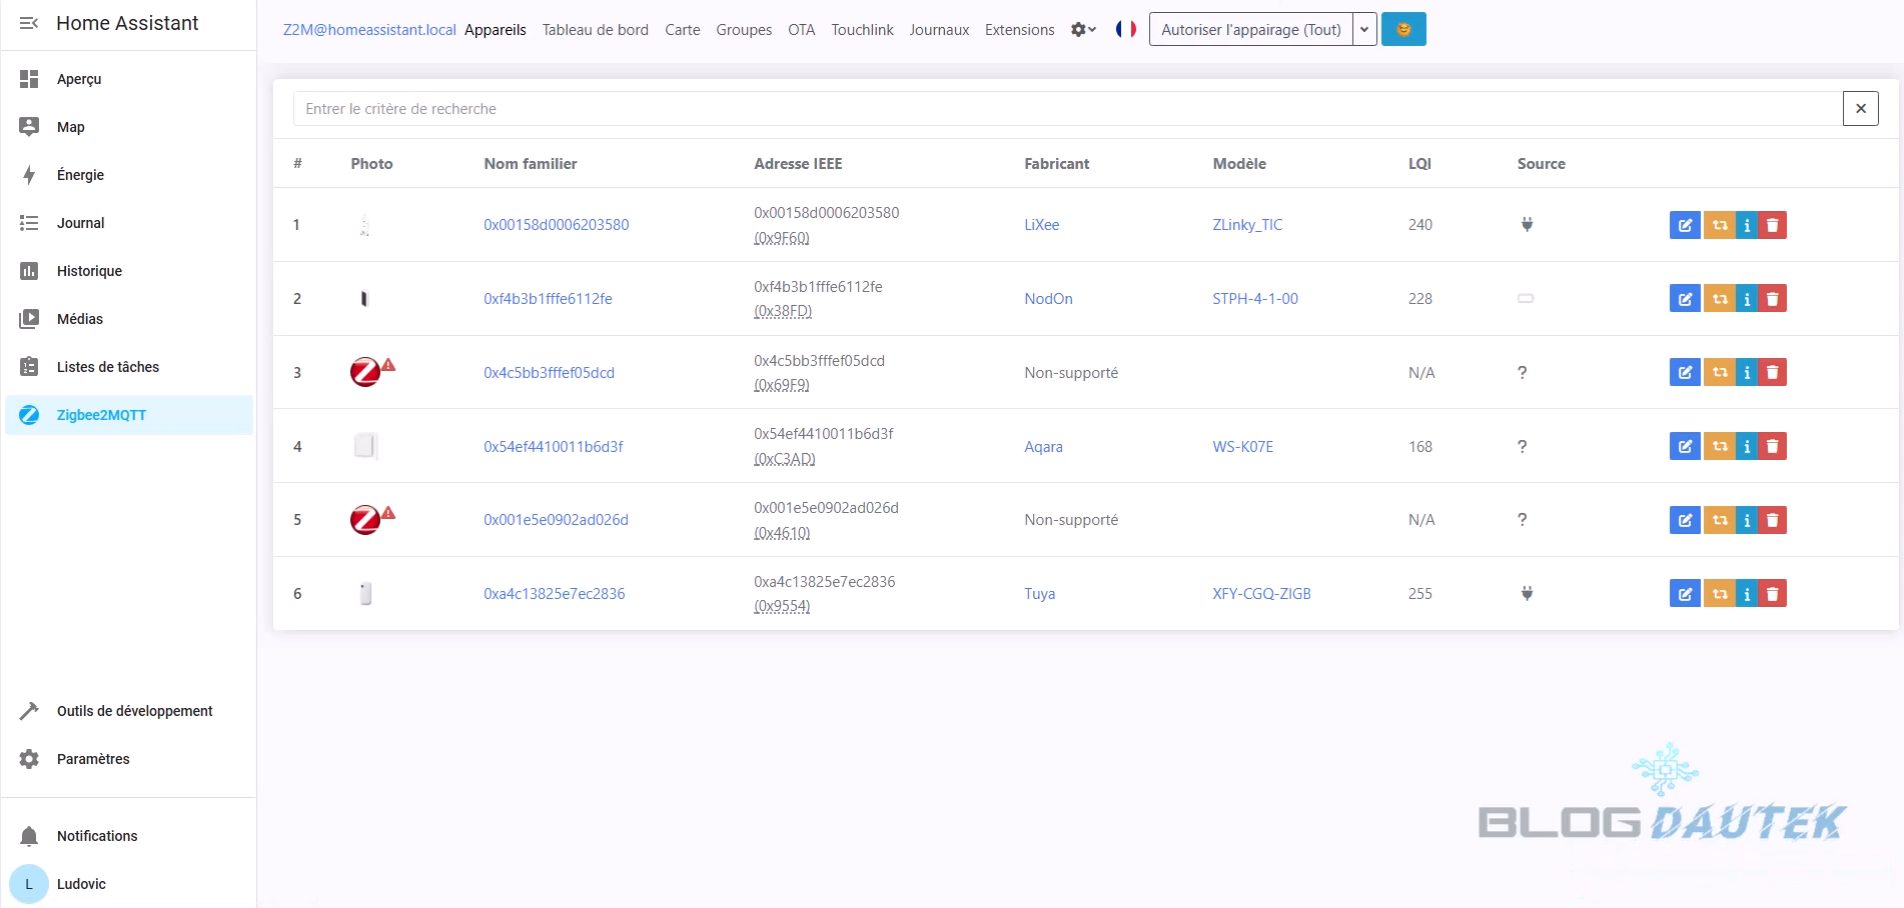Image resolution: width=1904 pixels, height=908 pixels.
Task: Rename the LiXee device with the edit icon
Action: [1685, 225]
